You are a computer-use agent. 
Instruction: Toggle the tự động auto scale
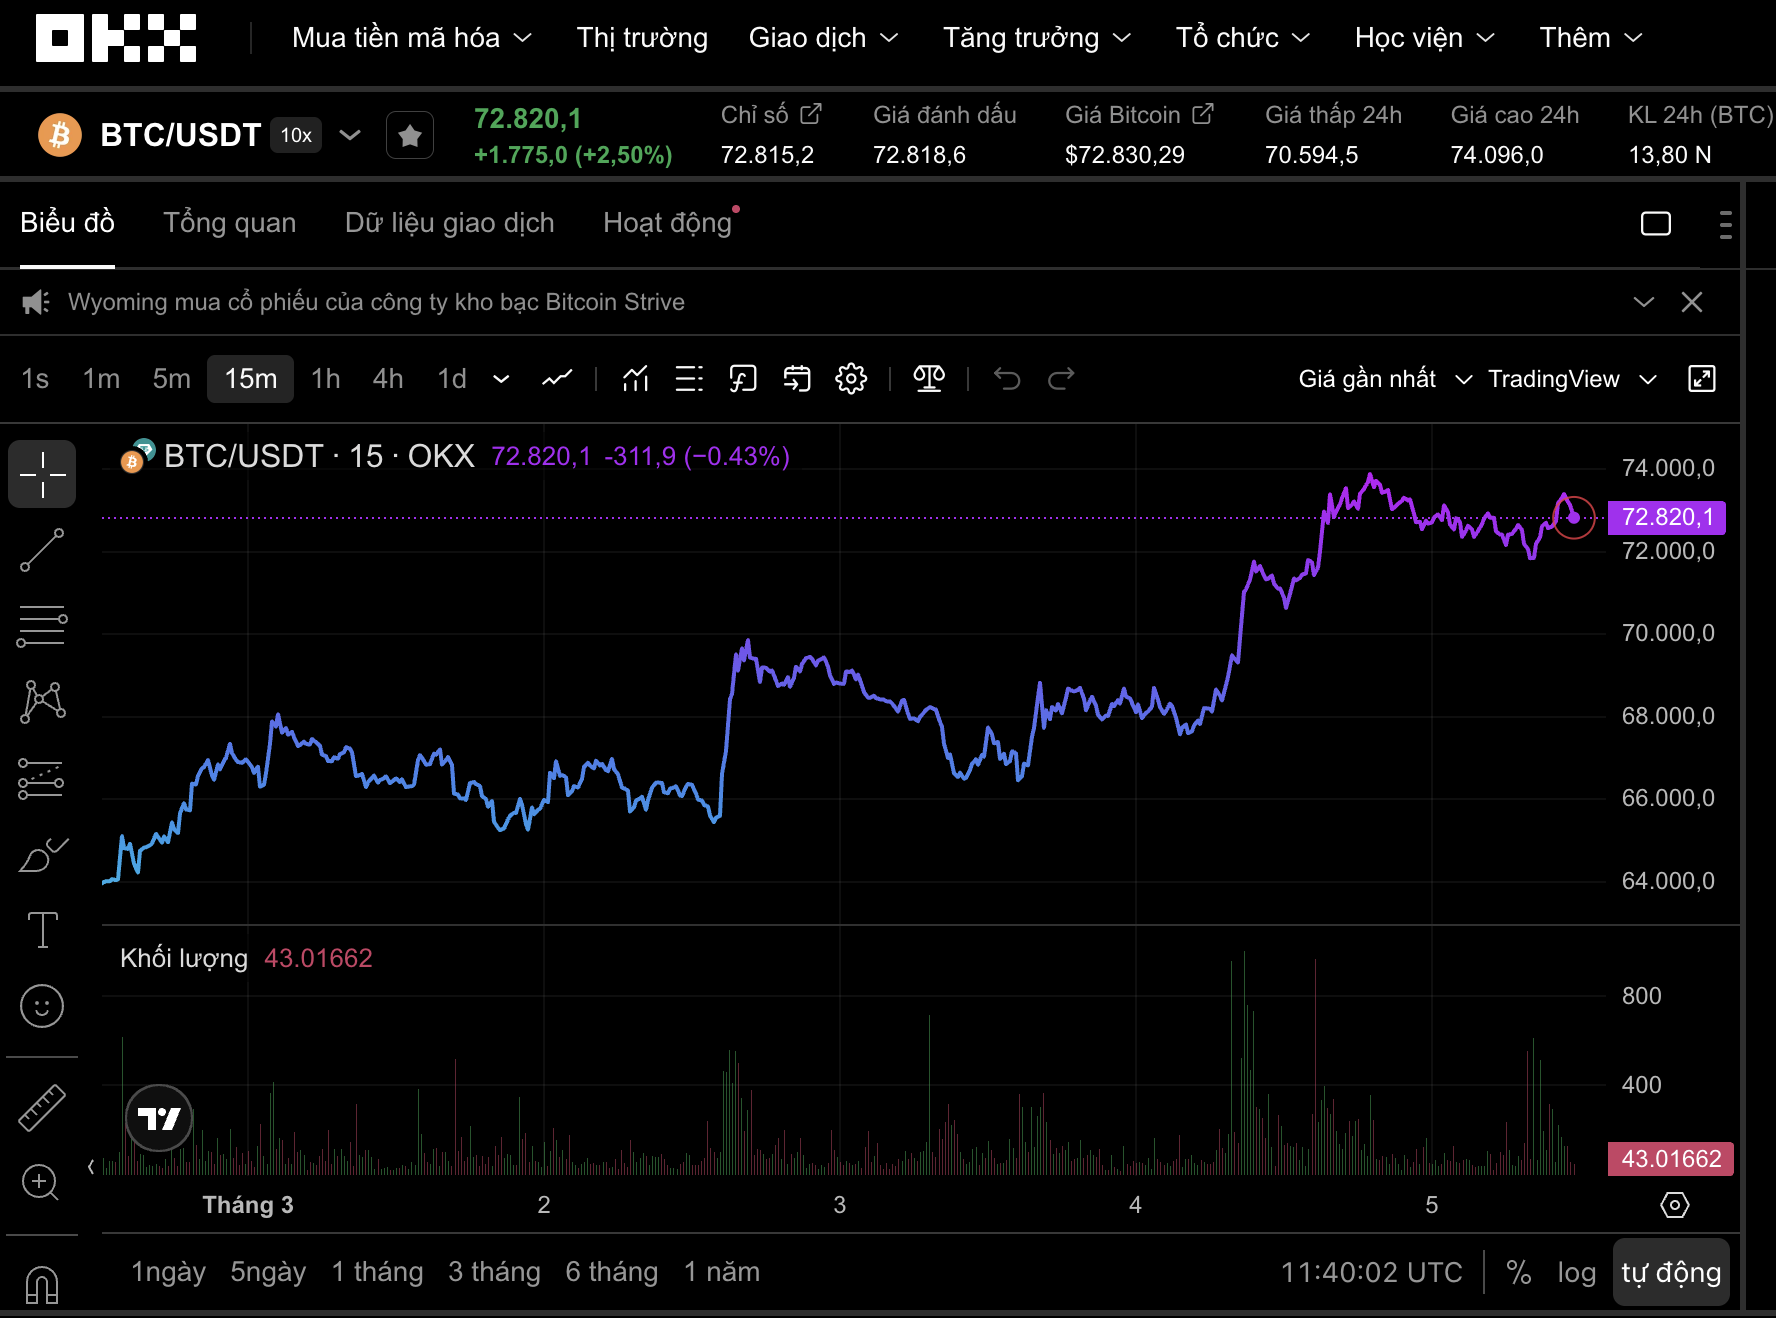click(1671, 1272)
